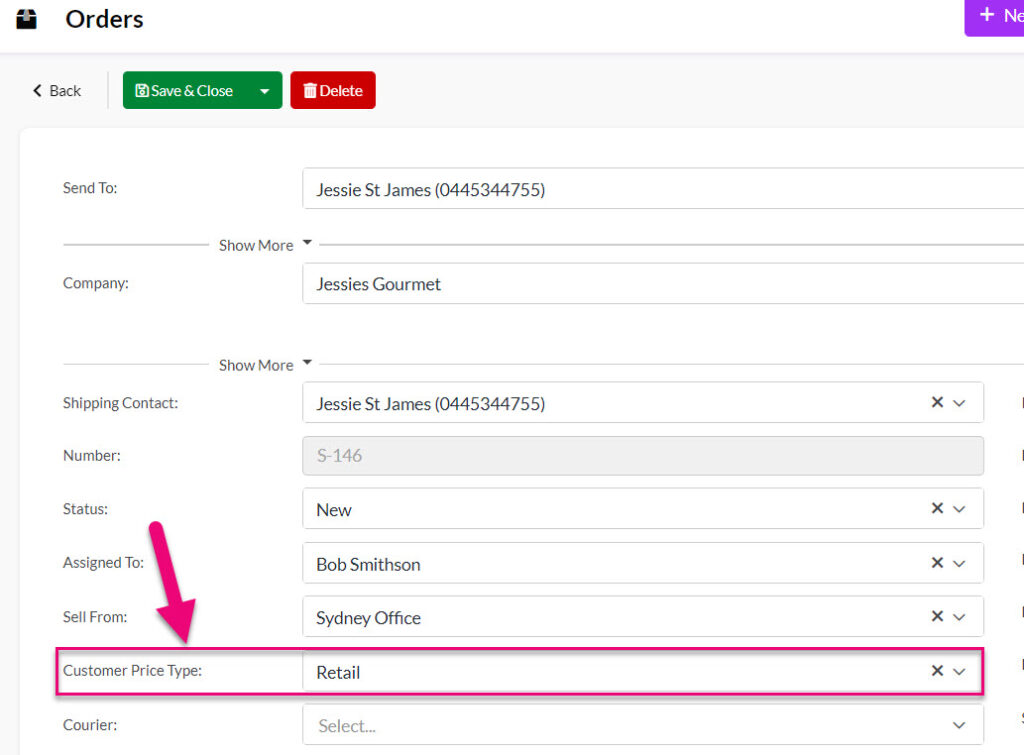This screenshot has width=1024, height=755.
Task: Open the Courier dropdown
Action: [959, 725]
